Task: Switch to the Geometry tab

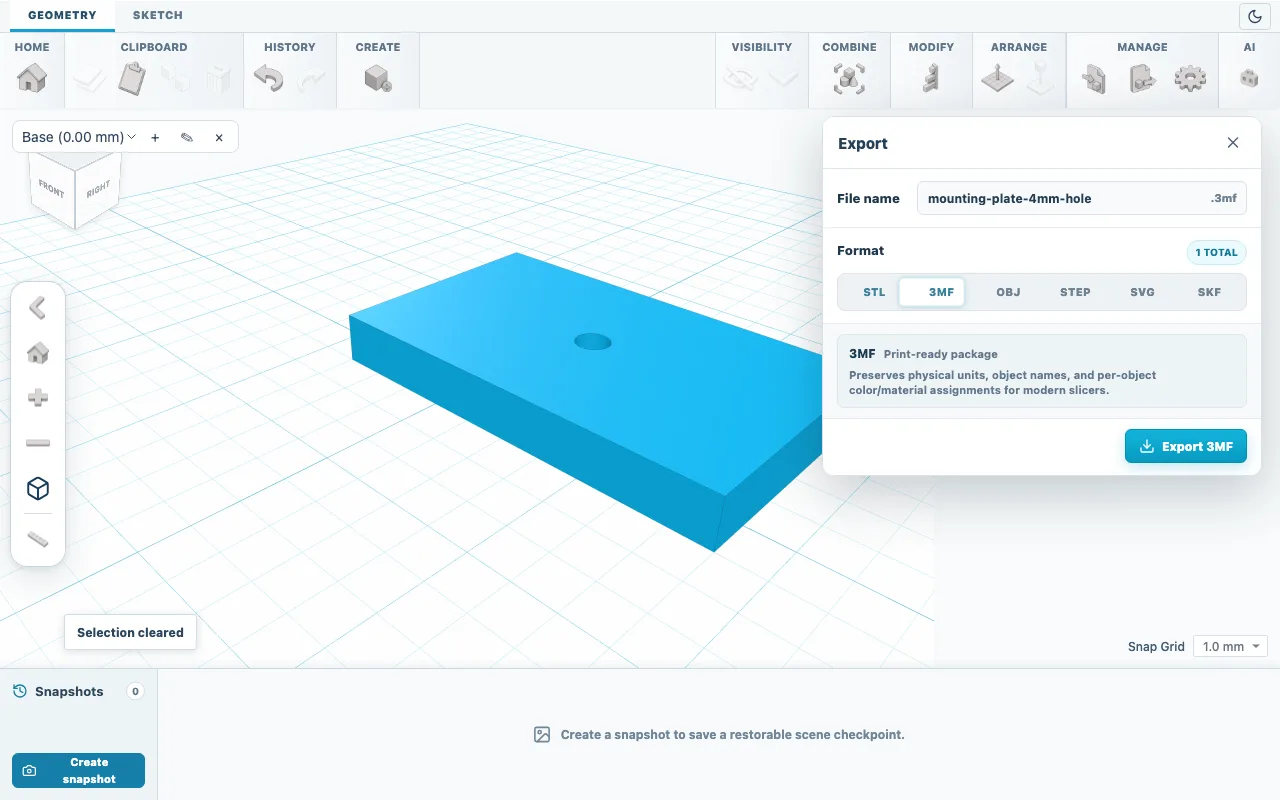Action: 62,15
